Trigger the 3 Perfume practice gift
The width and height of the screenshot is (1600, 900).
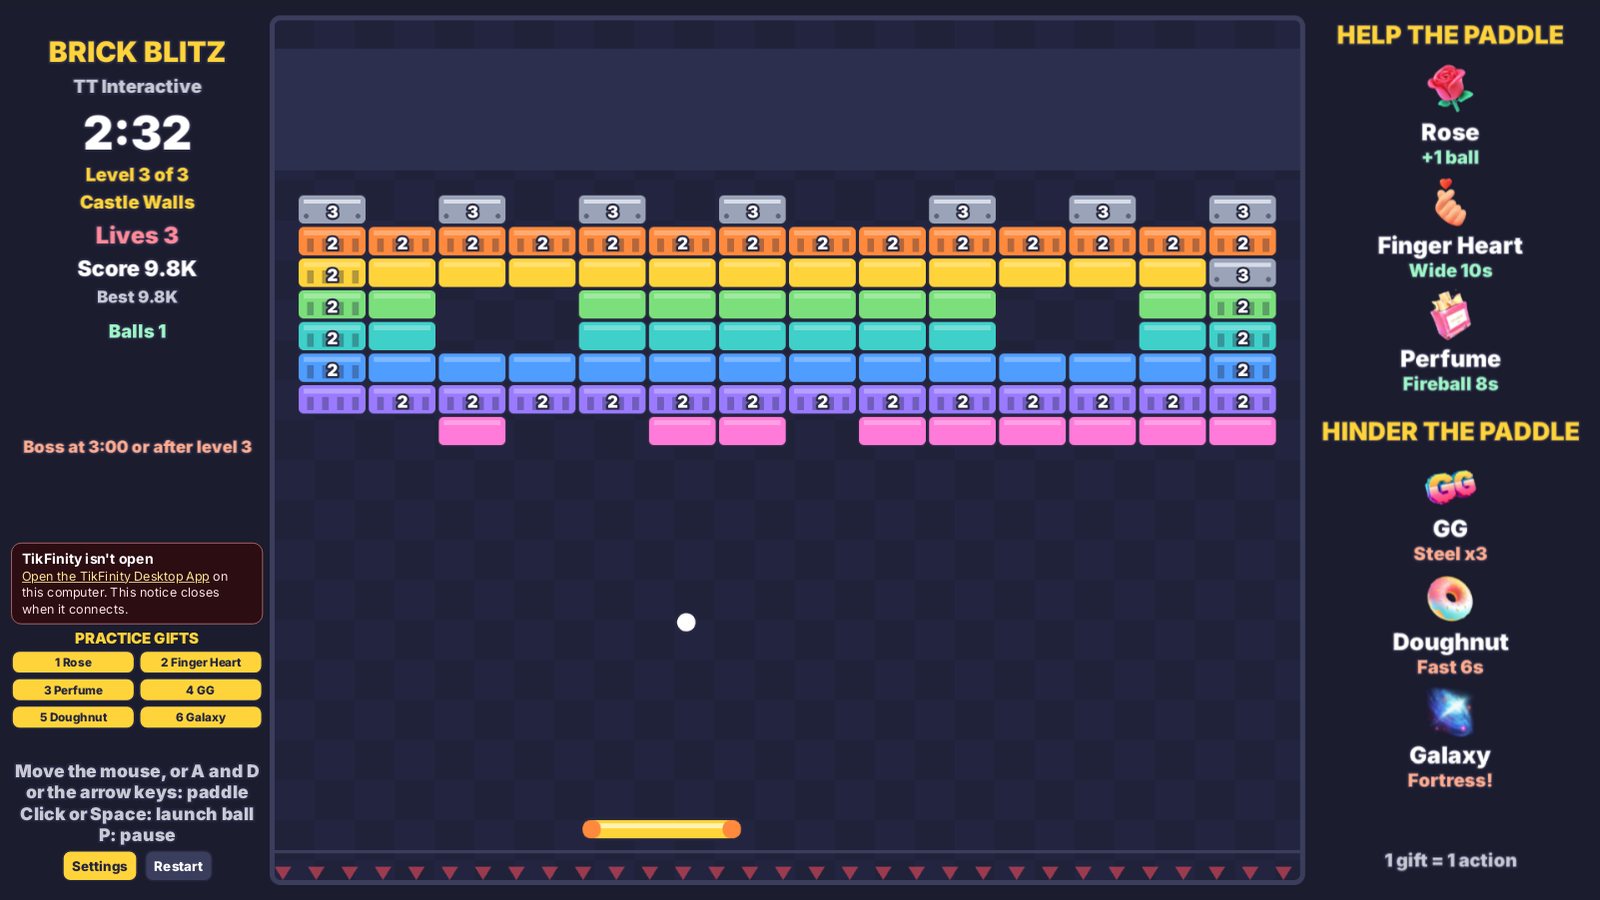click(x=73, y=690)
